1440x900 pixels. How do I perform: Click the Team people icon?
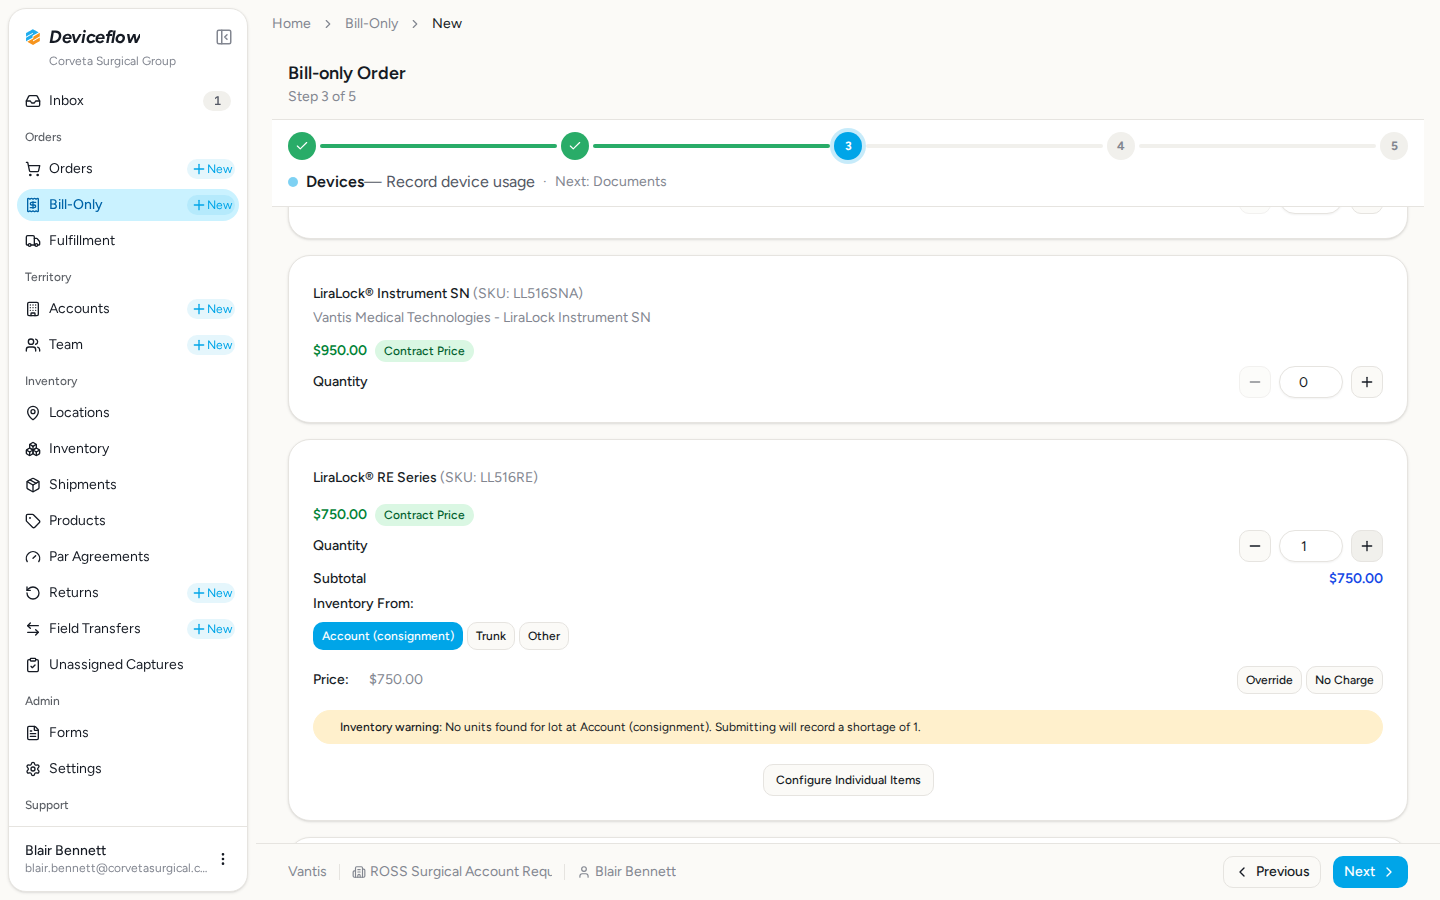pyautogui.click(x=33, y=345)
